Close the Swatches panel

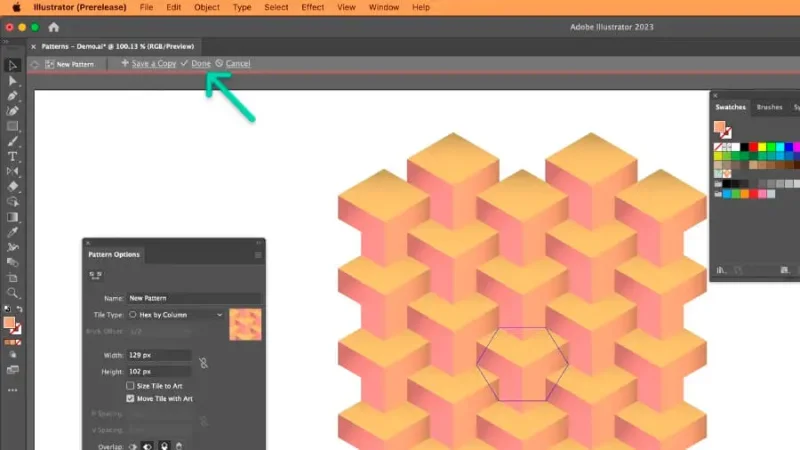click(x=715, y=95)
